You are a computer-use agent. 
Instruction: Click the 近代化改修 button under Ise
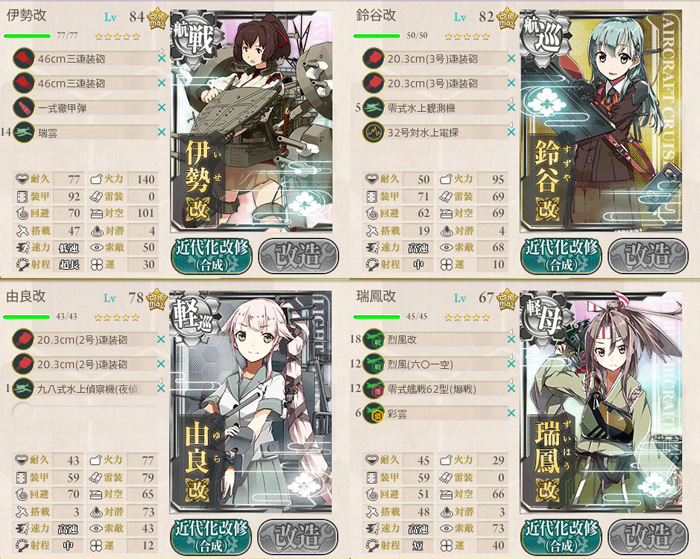point(212,256)
